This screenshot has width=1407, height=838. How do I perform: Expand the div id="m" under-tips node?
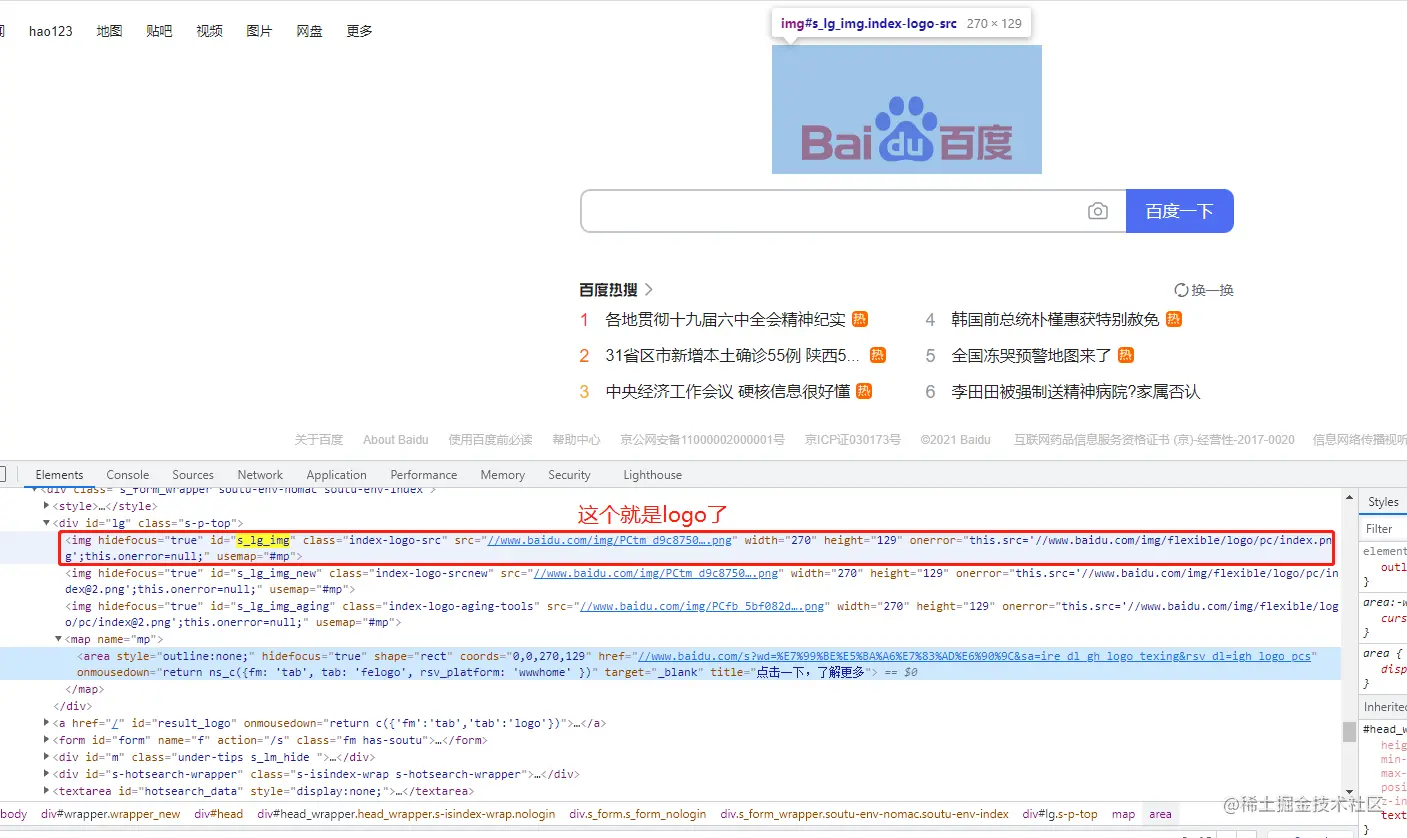(x=46, y=757)
